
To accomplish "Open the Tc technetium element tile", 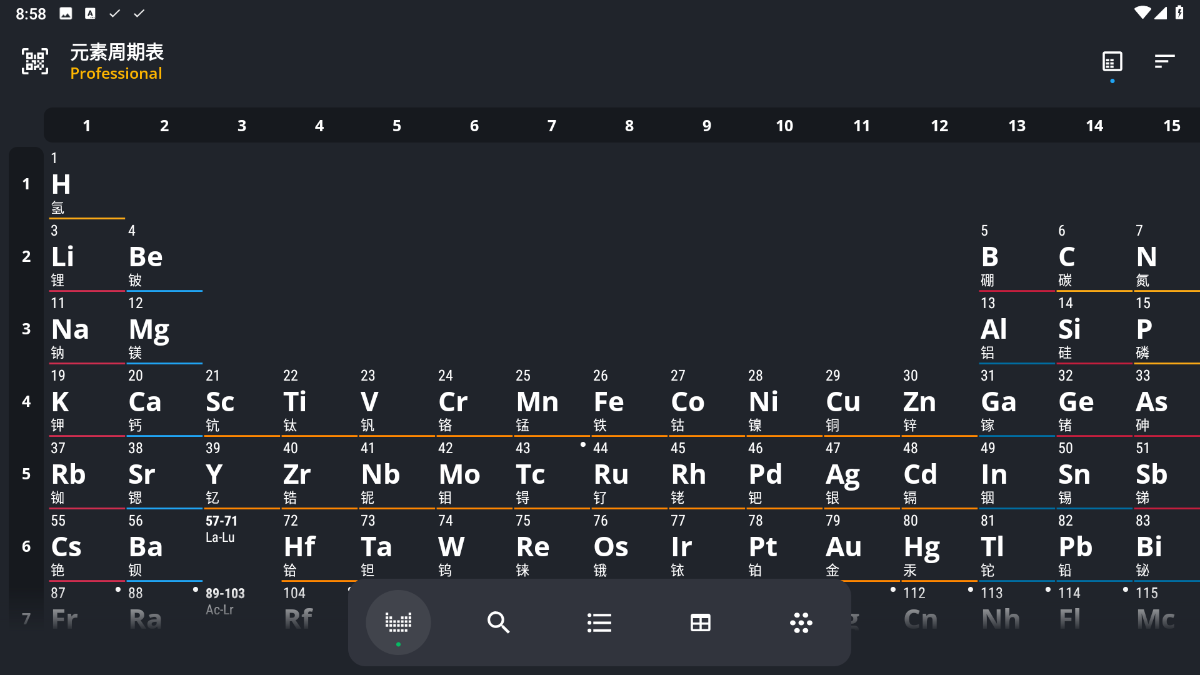I will point(550,474).
